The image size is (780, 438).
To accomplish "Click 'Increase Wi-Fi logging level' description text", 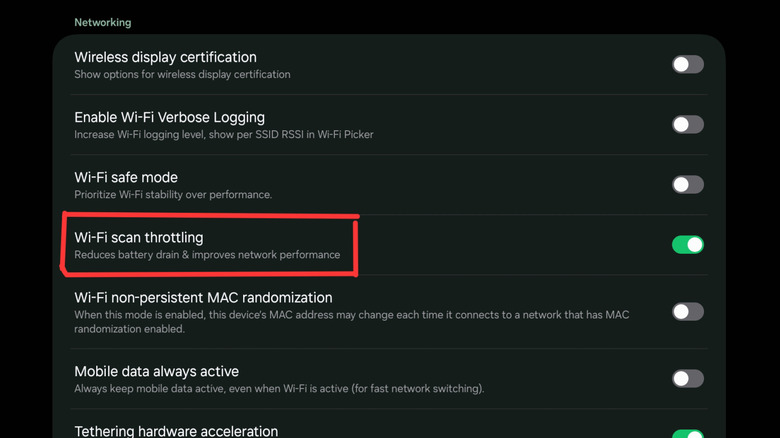I will tap(223, 135).
